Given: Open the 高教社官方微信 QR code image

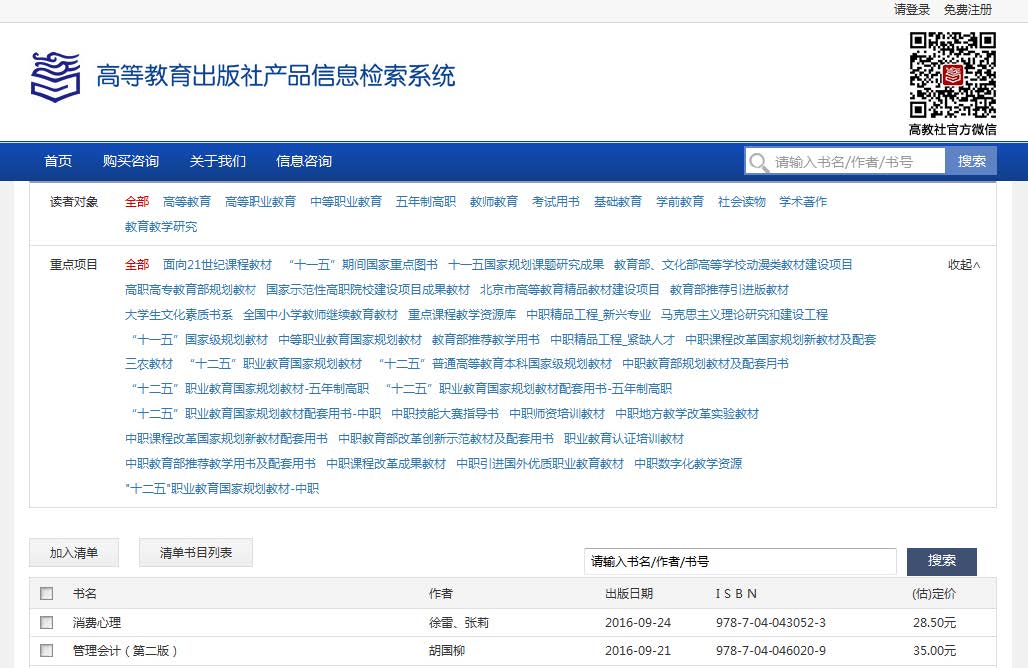Looking at the screenshot, I should 953,75.
